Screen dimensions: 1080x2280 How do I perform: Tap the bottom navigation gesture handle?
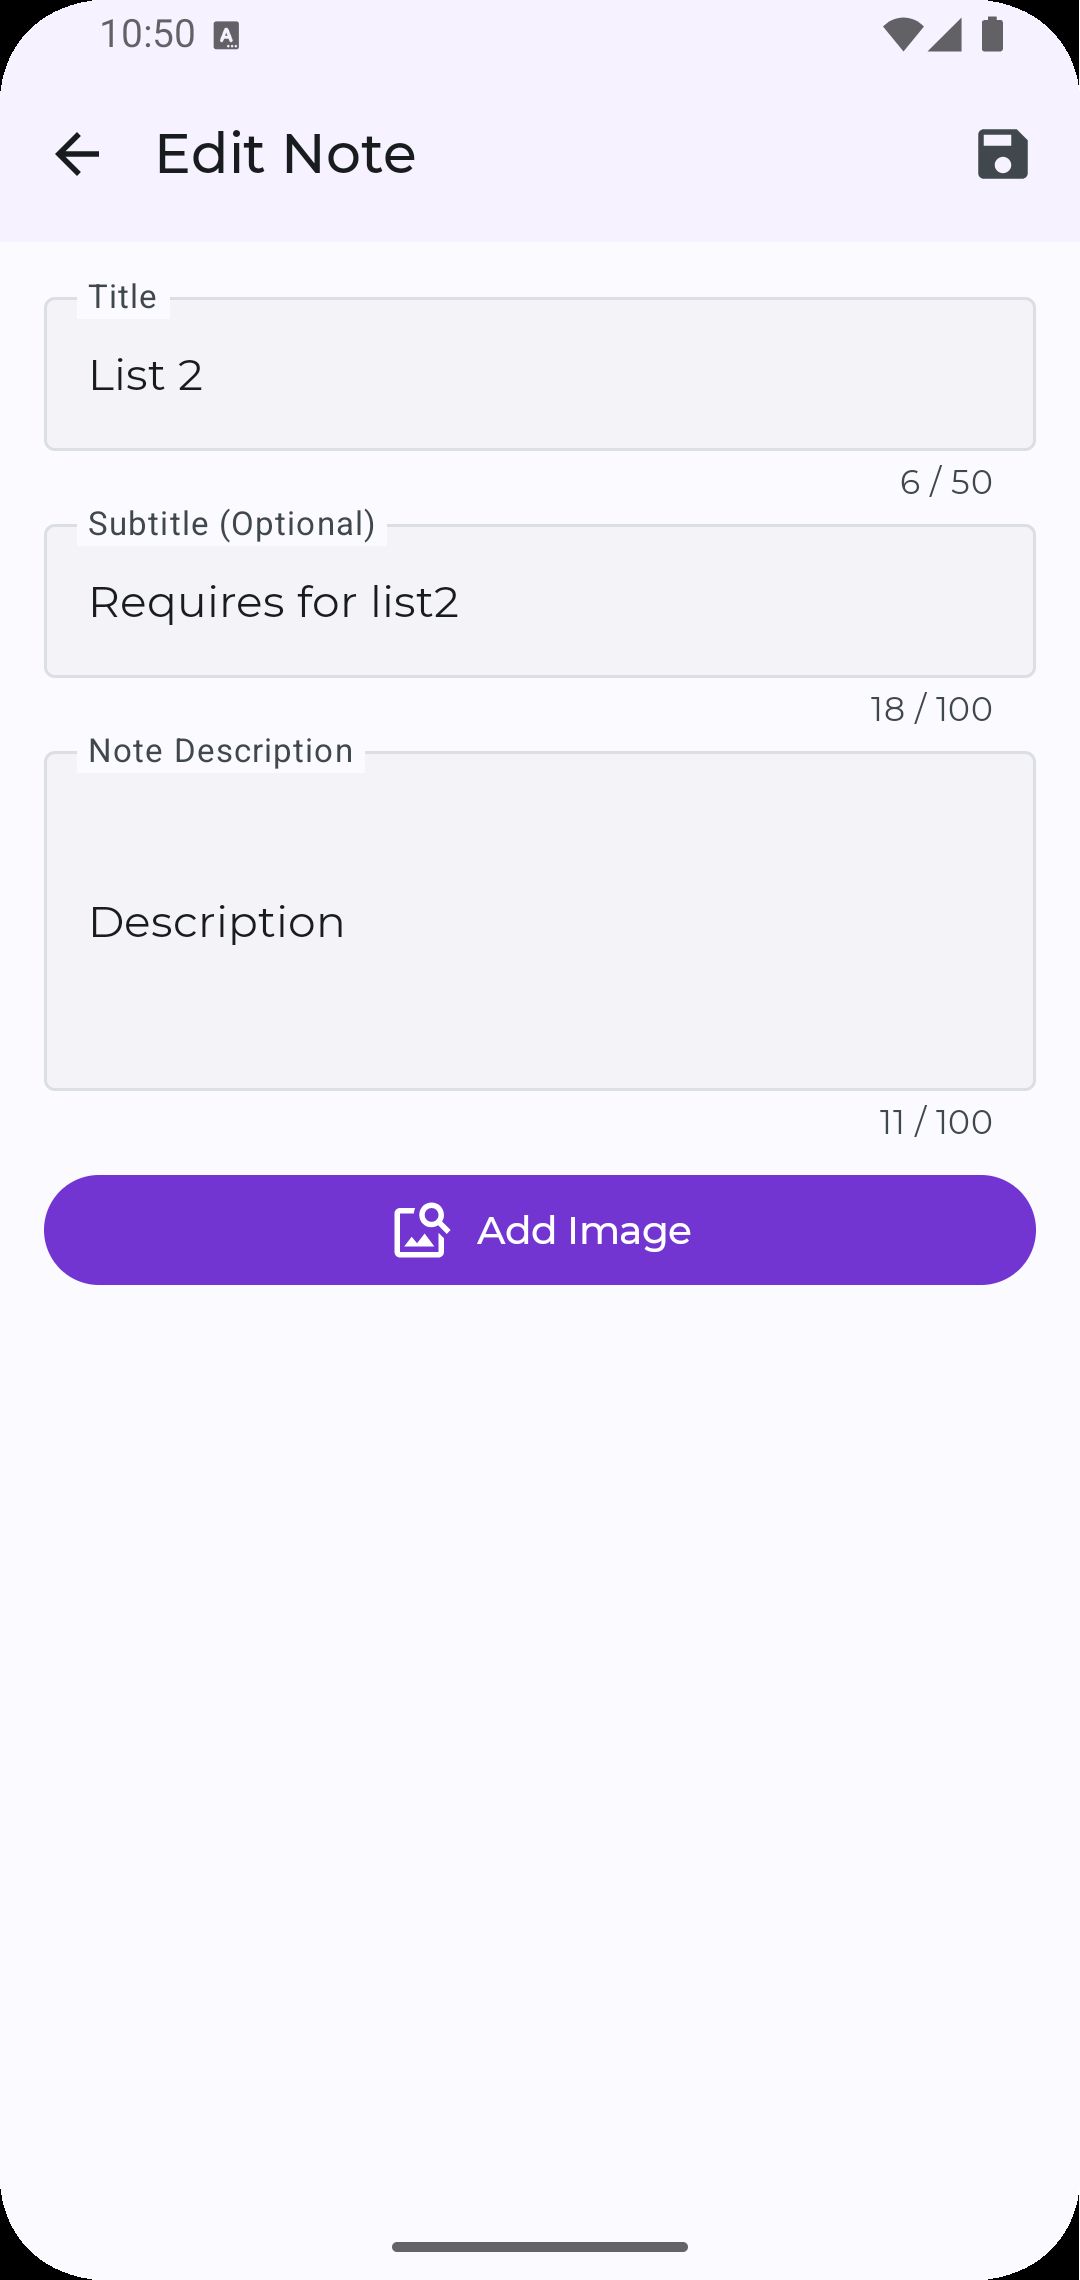click(540, 2247)
